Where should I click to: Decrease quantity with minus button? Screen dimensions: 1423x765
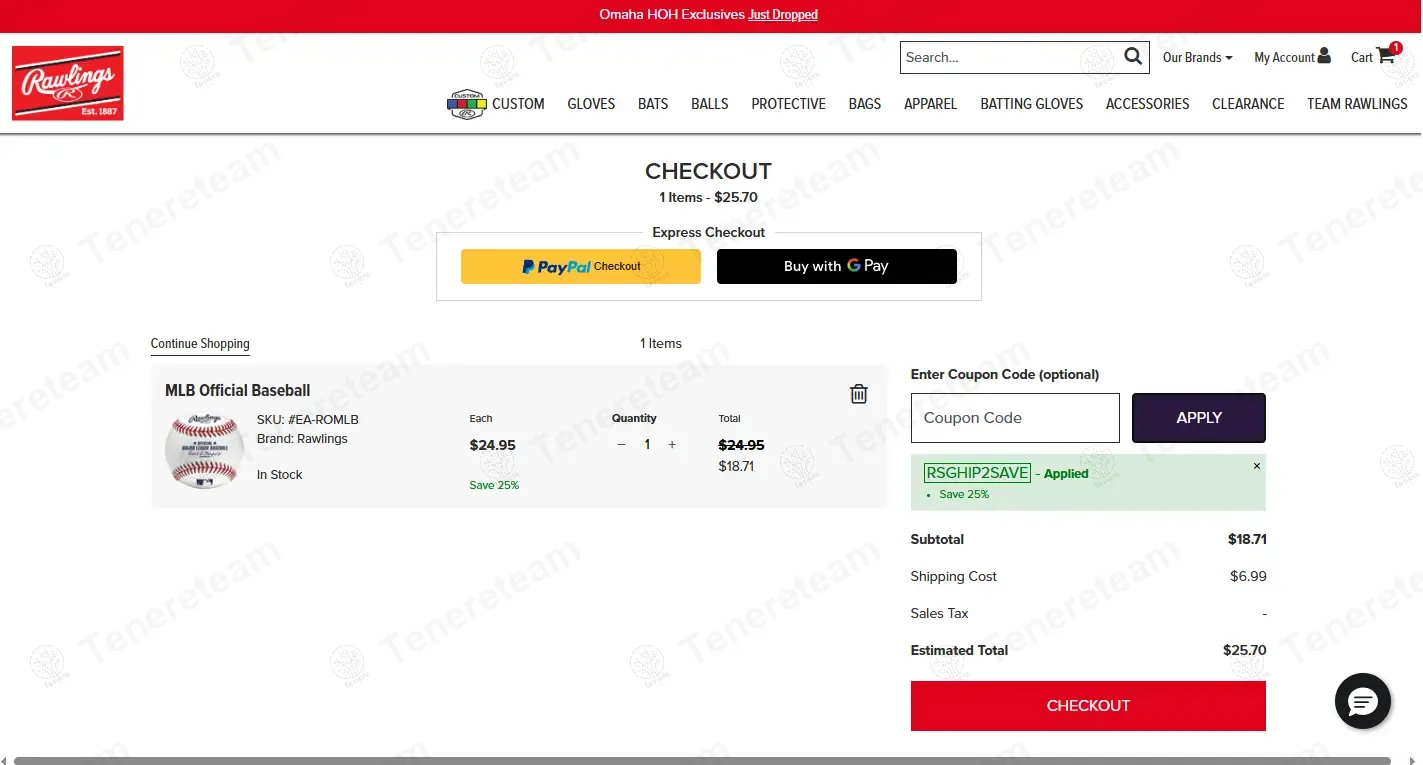click(621, 445)
